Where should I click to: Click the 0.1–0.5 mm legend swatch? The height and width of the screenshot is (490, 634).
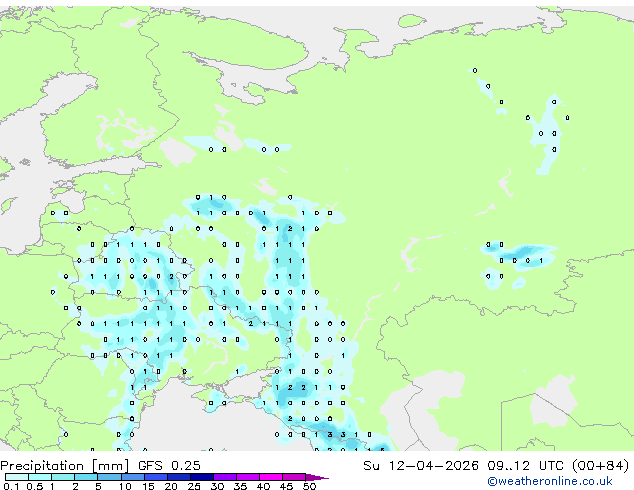pos(17,477)
